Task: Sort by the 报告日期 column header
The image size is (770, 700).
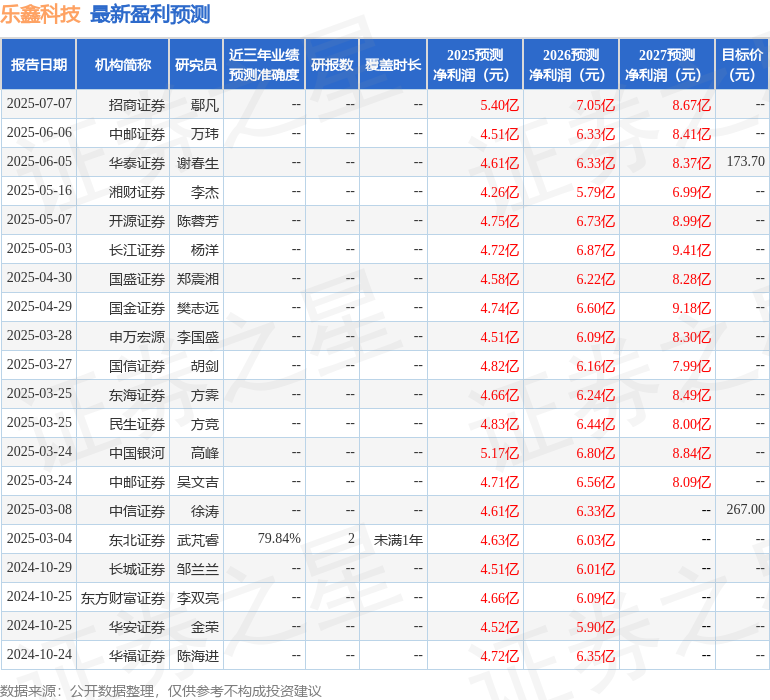Action: [x=39, y=65]
